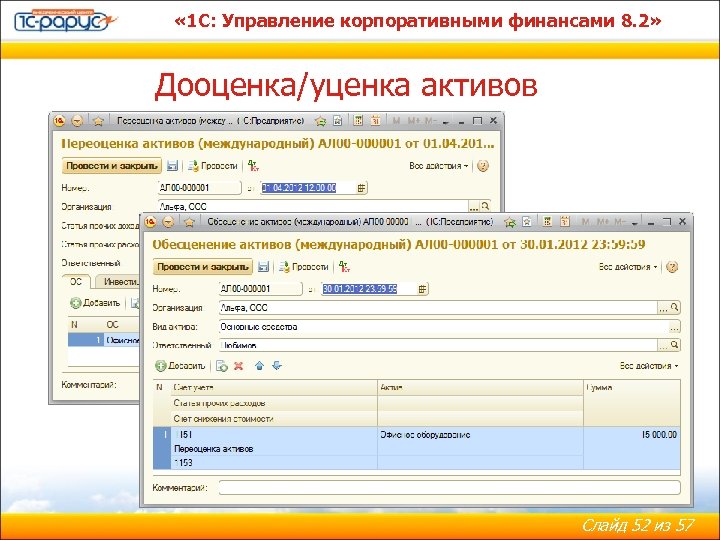Switch to Инвести... tab in Переоценка window
This screenshot has width=720, height=540.
click(x=118, y=282)
